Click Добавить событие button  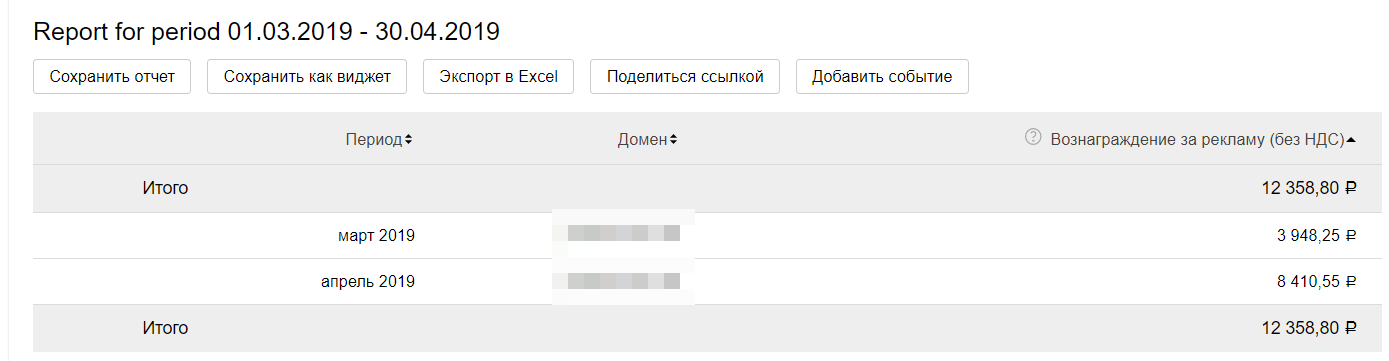(x=882, y=77)
